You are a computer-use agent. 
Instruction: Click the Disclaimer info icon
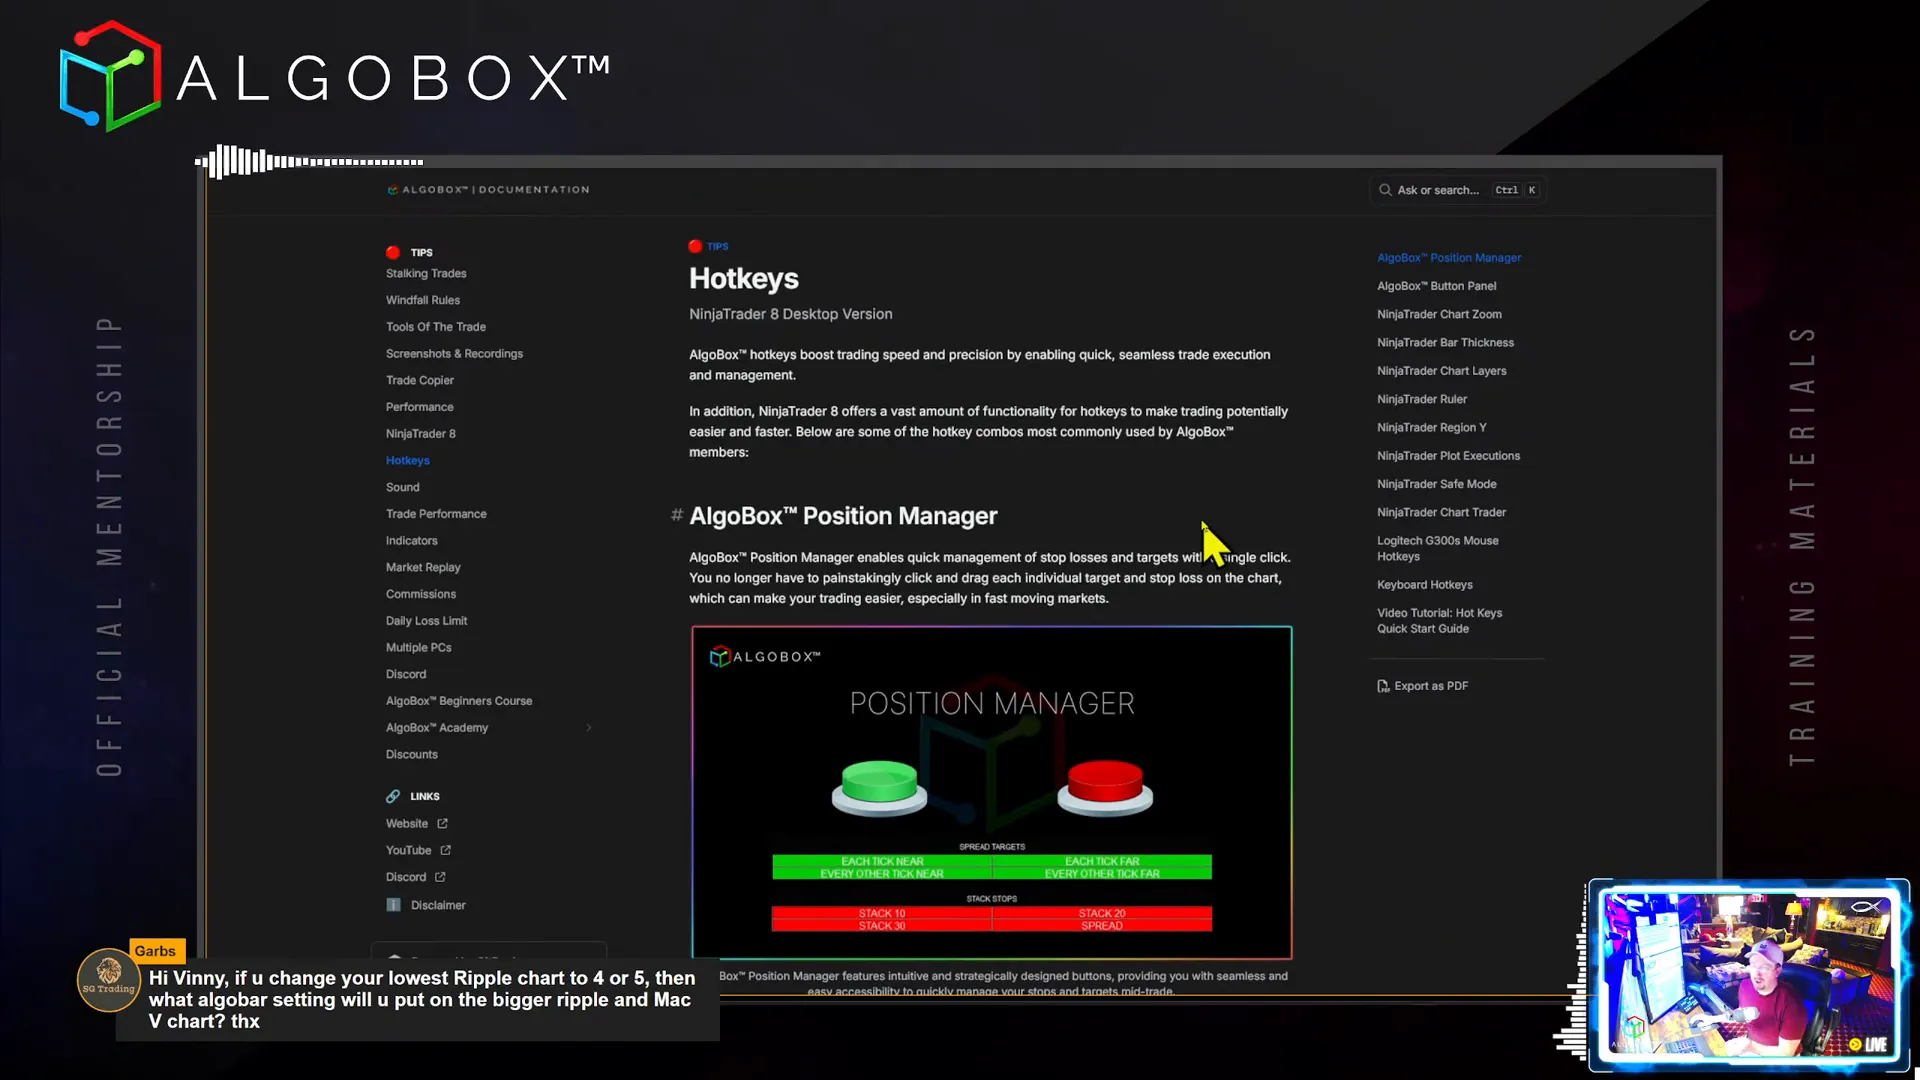[394, 906]
